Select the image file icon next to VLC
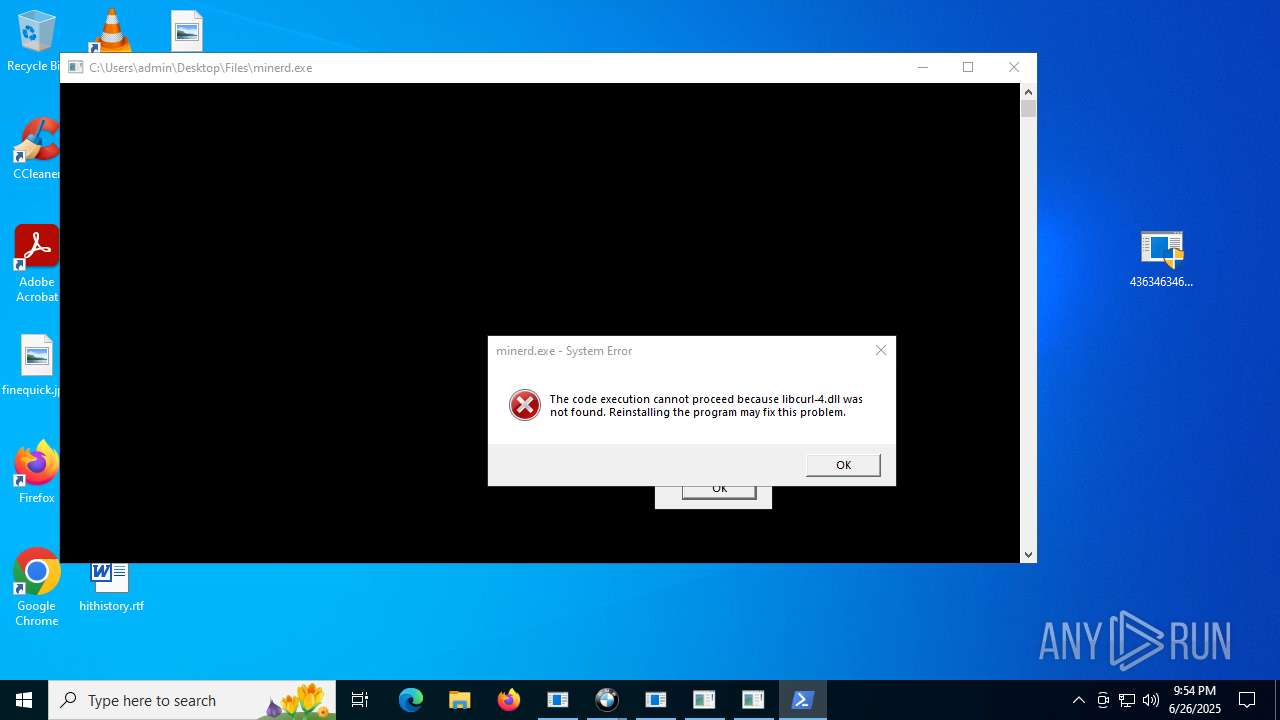The width and height of the screenshot is (1280, 720). (x=186, y=31)
